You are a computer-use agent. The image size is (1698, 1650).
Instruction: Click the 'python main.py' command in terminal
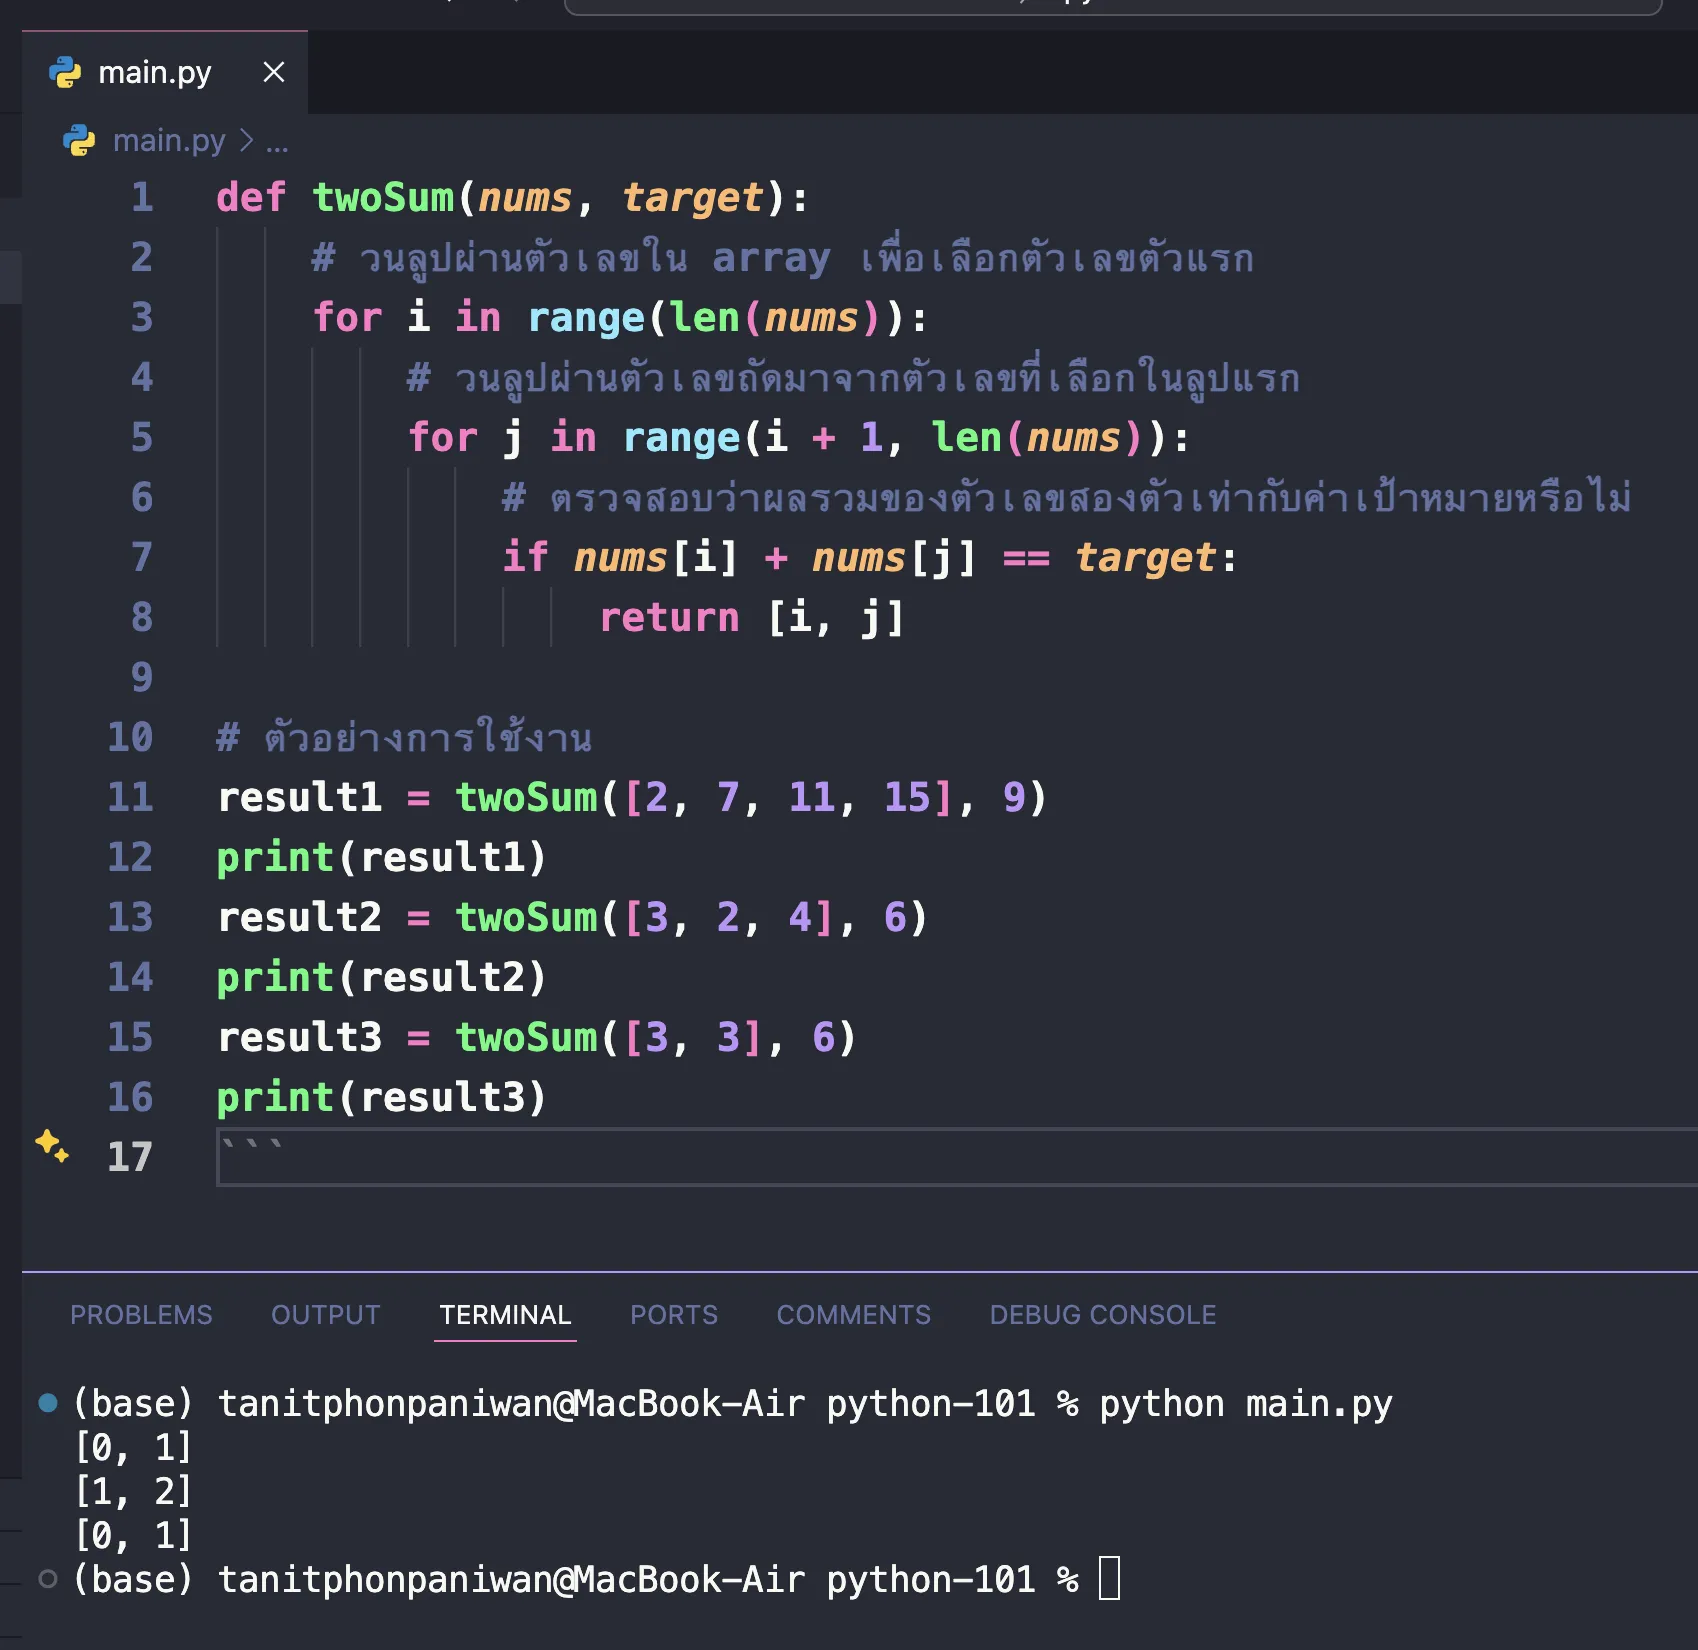click(x=1246, y=1403)
